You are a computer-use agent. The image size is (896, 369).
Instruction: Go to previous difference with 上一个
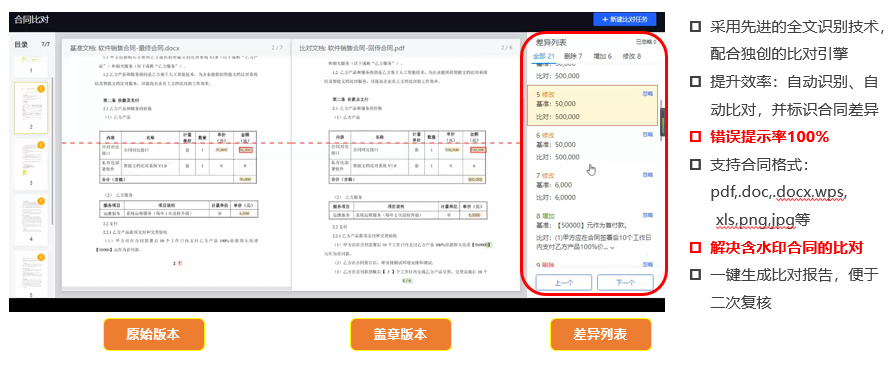pyautogui.click(x=563, y=282)
